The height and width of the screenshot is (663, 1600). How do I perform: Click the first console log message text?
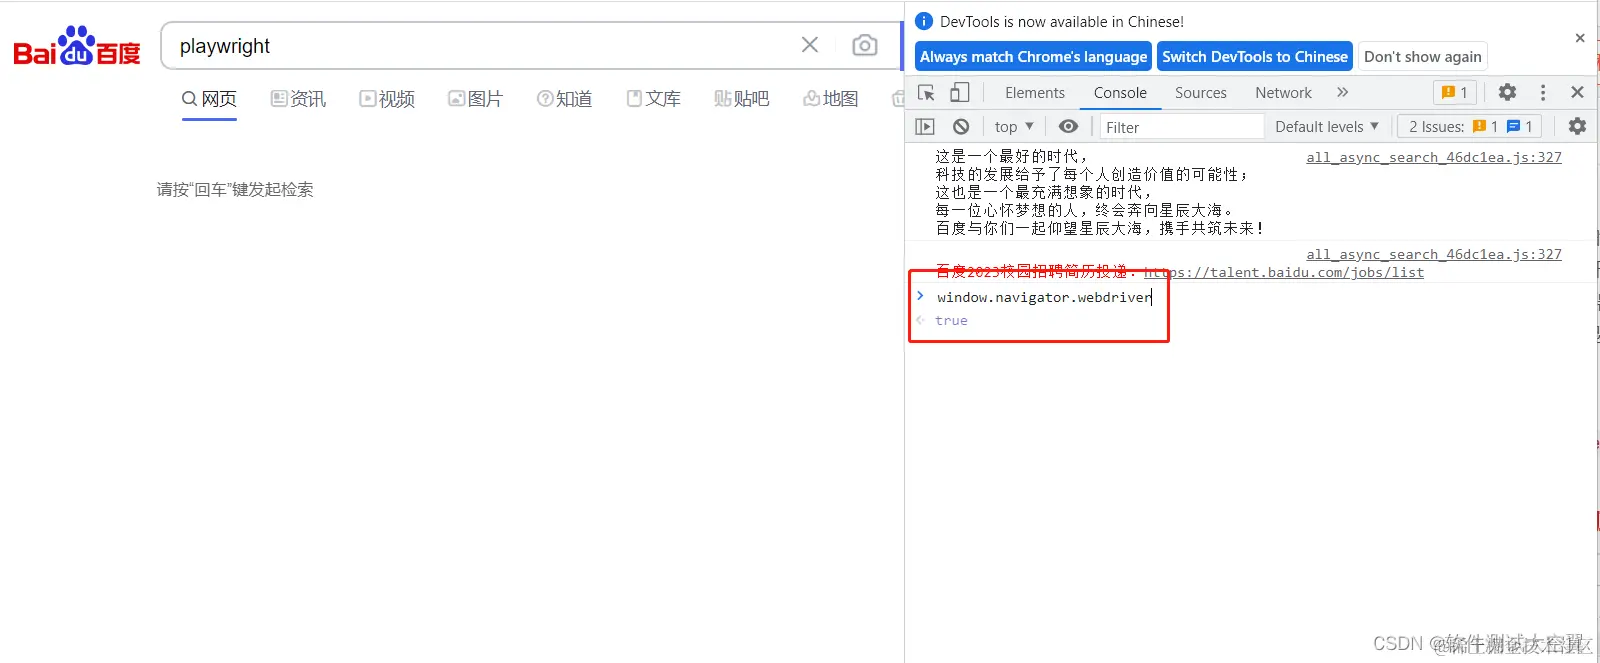[x=1098, y=192]
